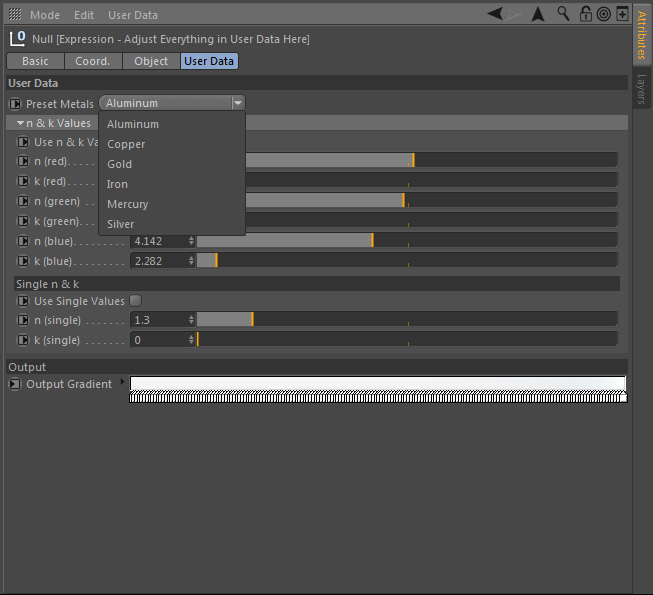Click the up arrow navigation icon
653x595 pixels.
click(538, 14)
